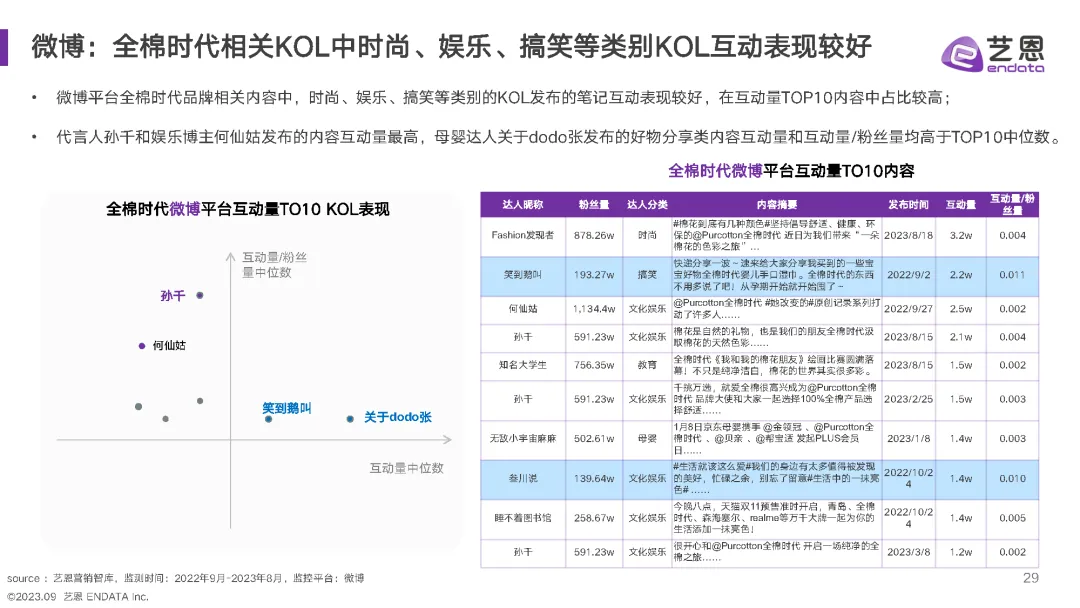Screen dimensions: 1080x608
Task: Click the ©2023.09 艺恩 ENDATA Inc. copyright text
Action: point(78,597)
